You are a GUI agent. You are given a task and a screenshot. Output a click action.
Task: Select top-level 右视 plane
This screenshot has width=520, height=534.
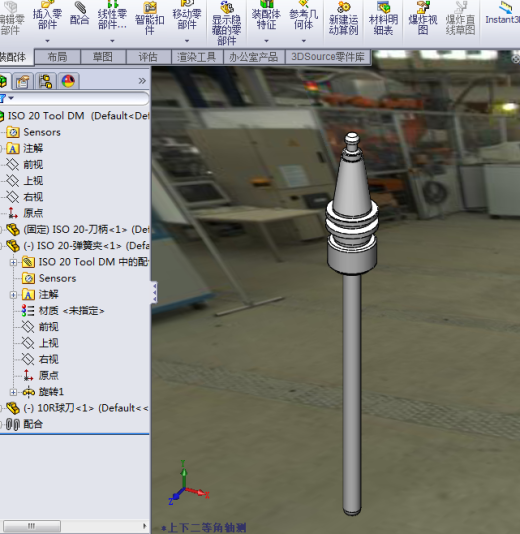25,197
